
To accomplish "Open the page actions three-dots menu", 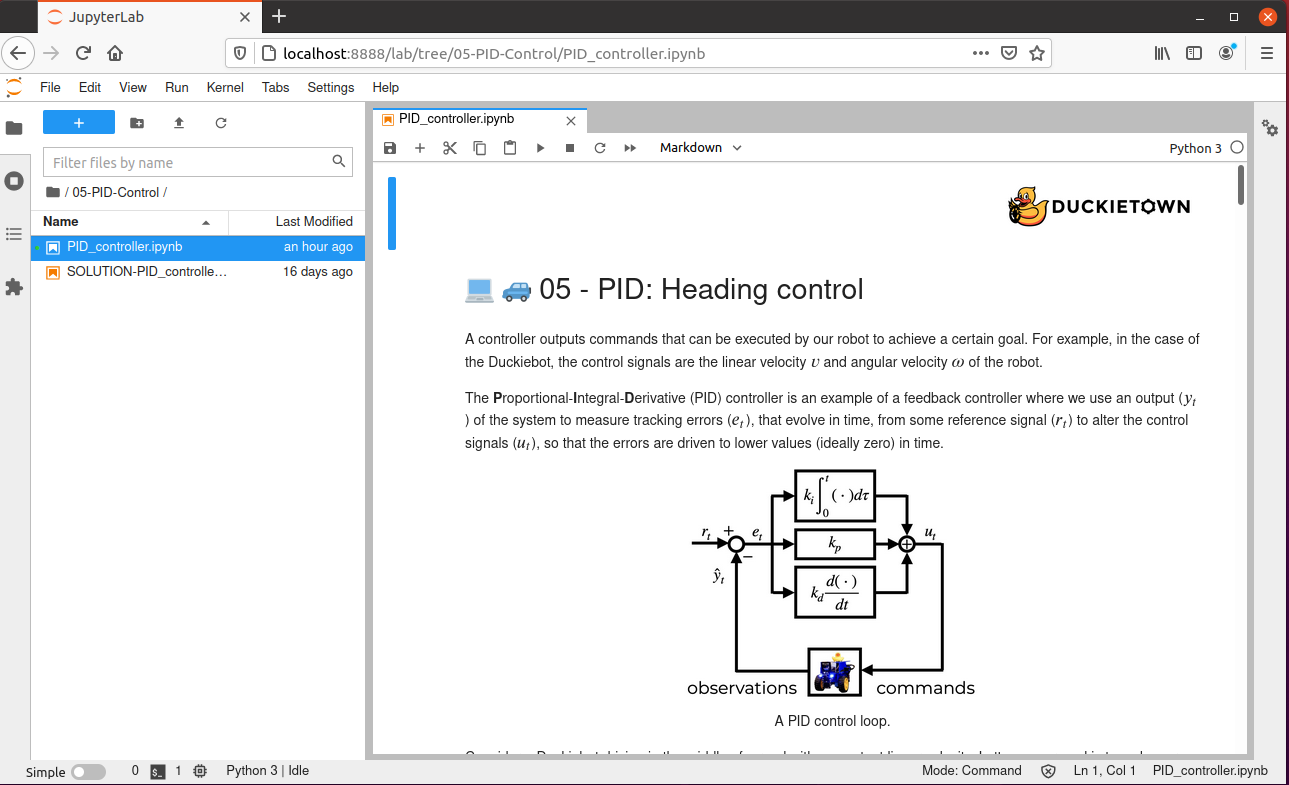I will pos(982,53).
